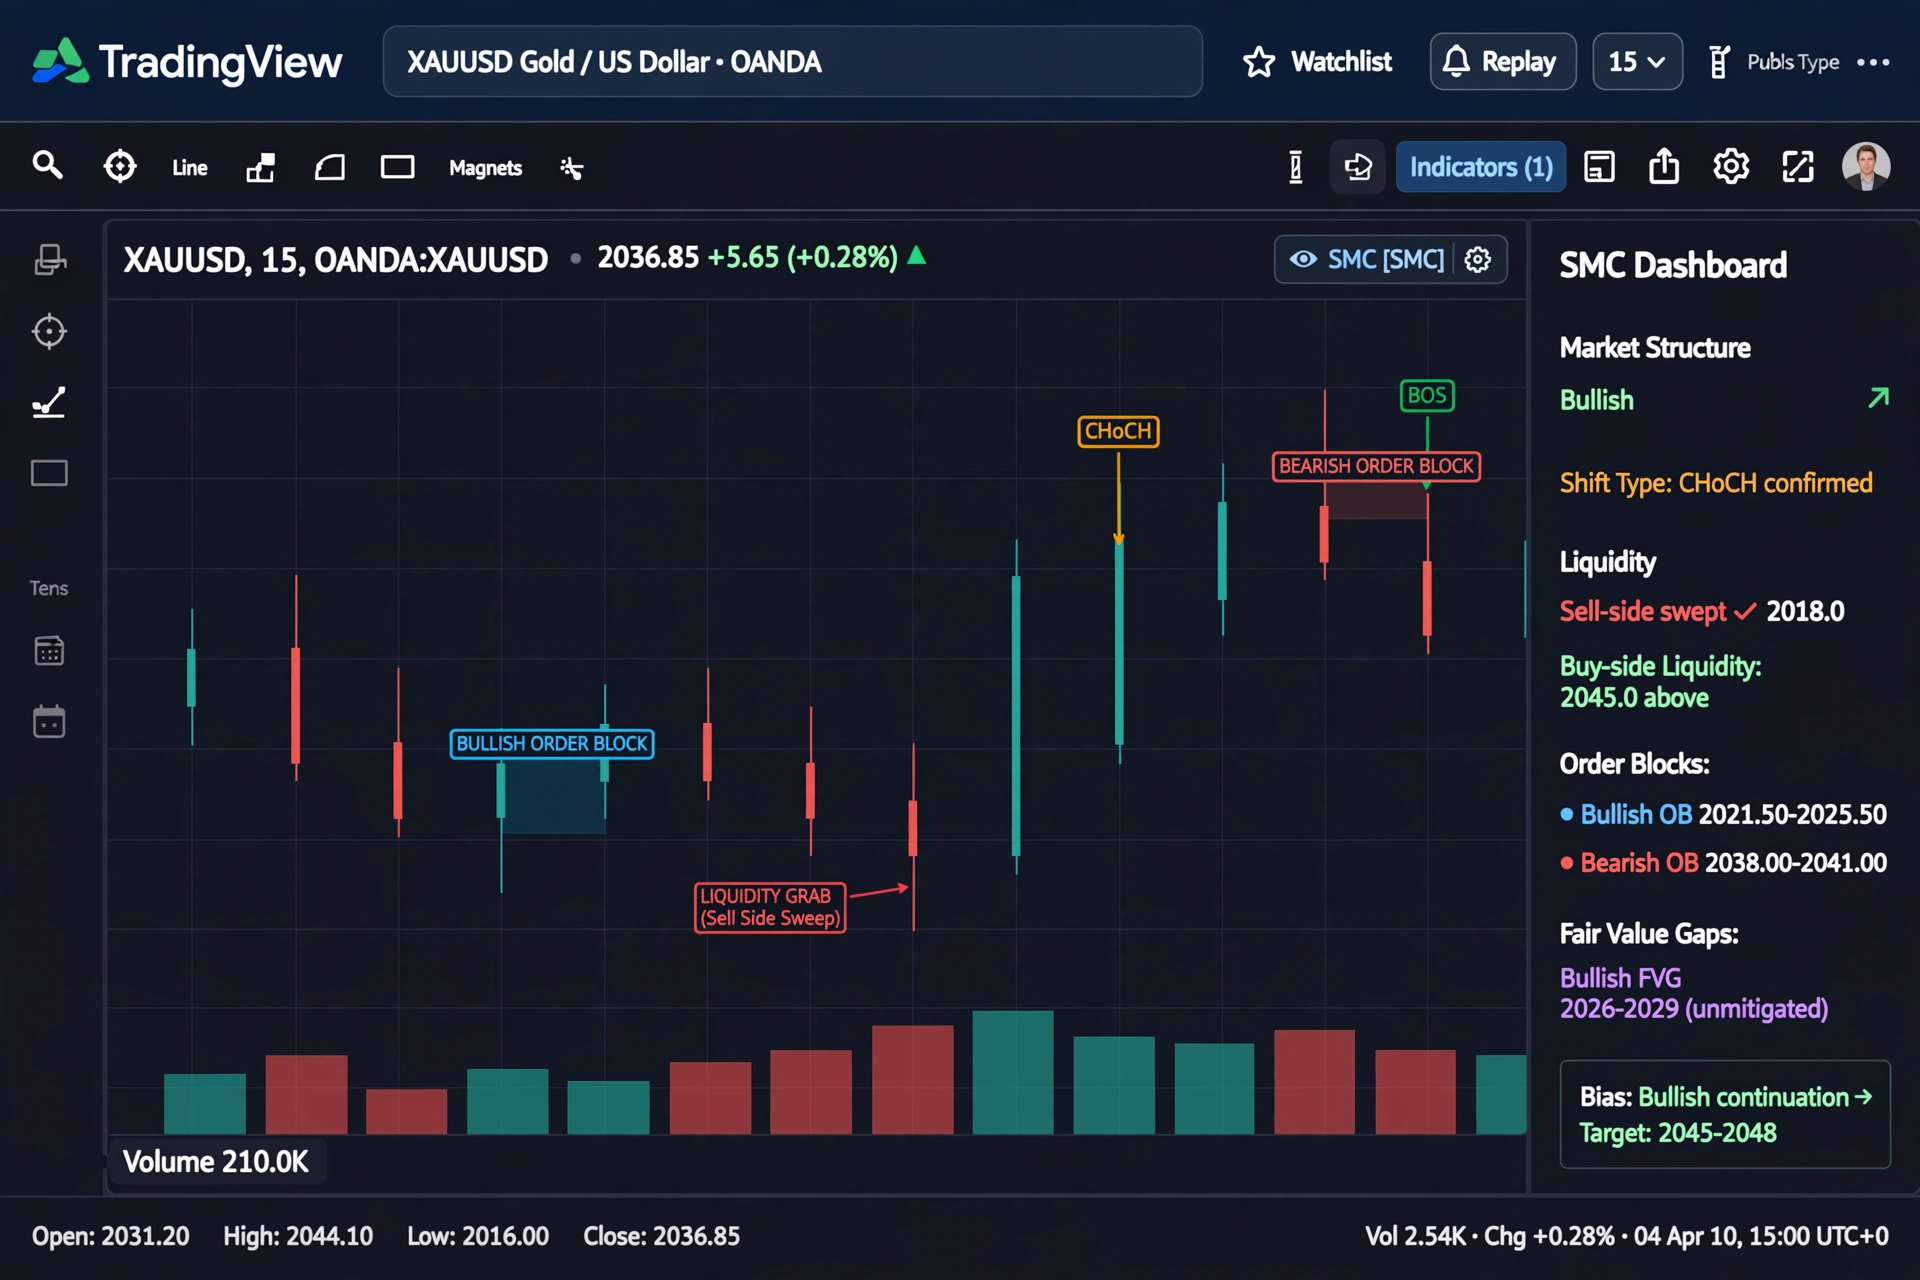Click the Replay button

tap(1503, 62)
